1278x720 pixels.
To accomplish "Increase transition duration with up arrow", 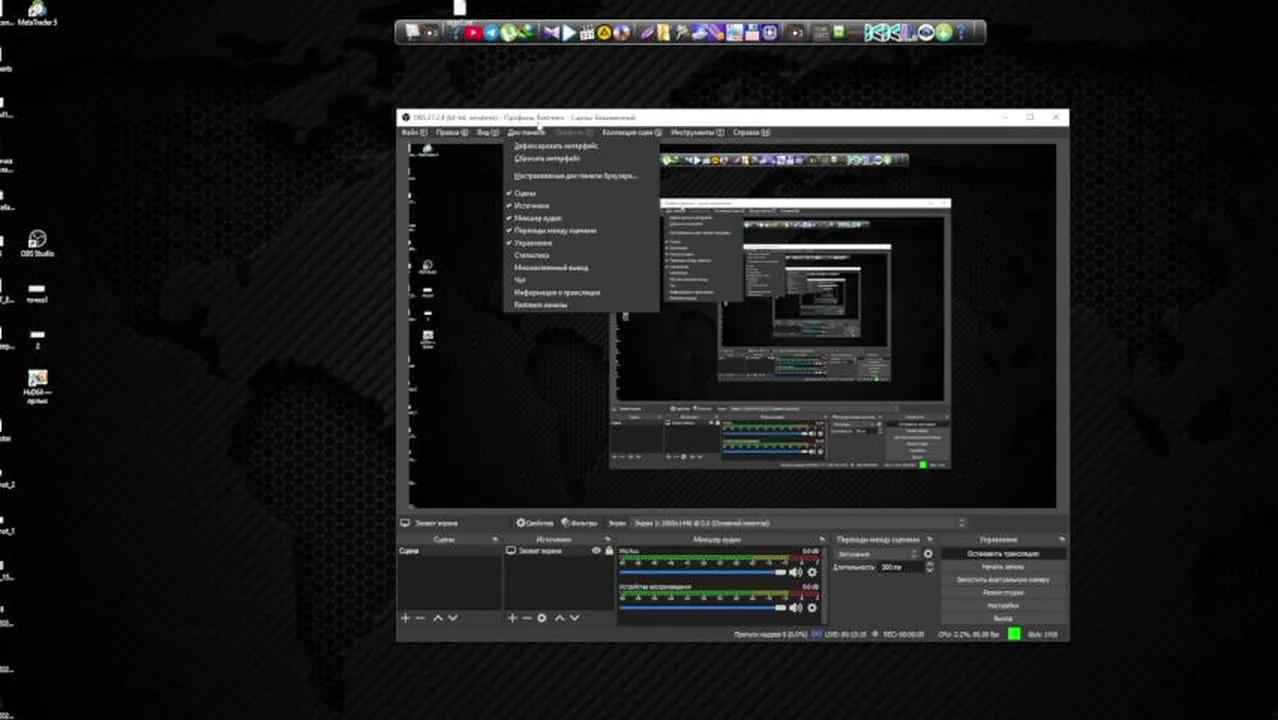I will pos(930,564).
